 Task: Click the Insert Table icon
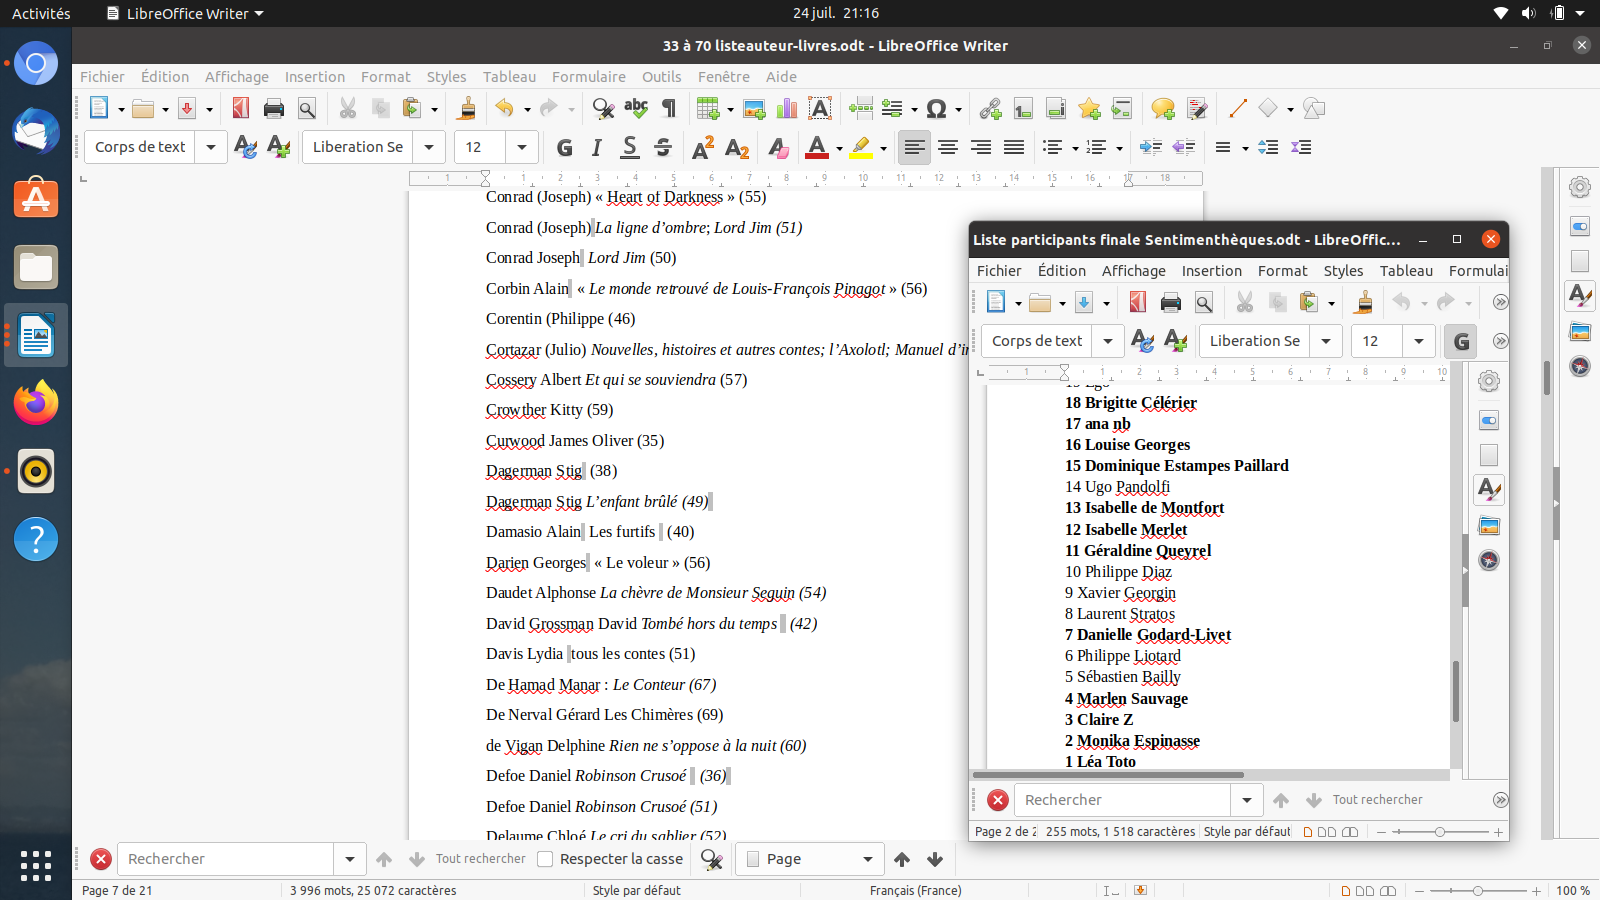pos(708,109)
